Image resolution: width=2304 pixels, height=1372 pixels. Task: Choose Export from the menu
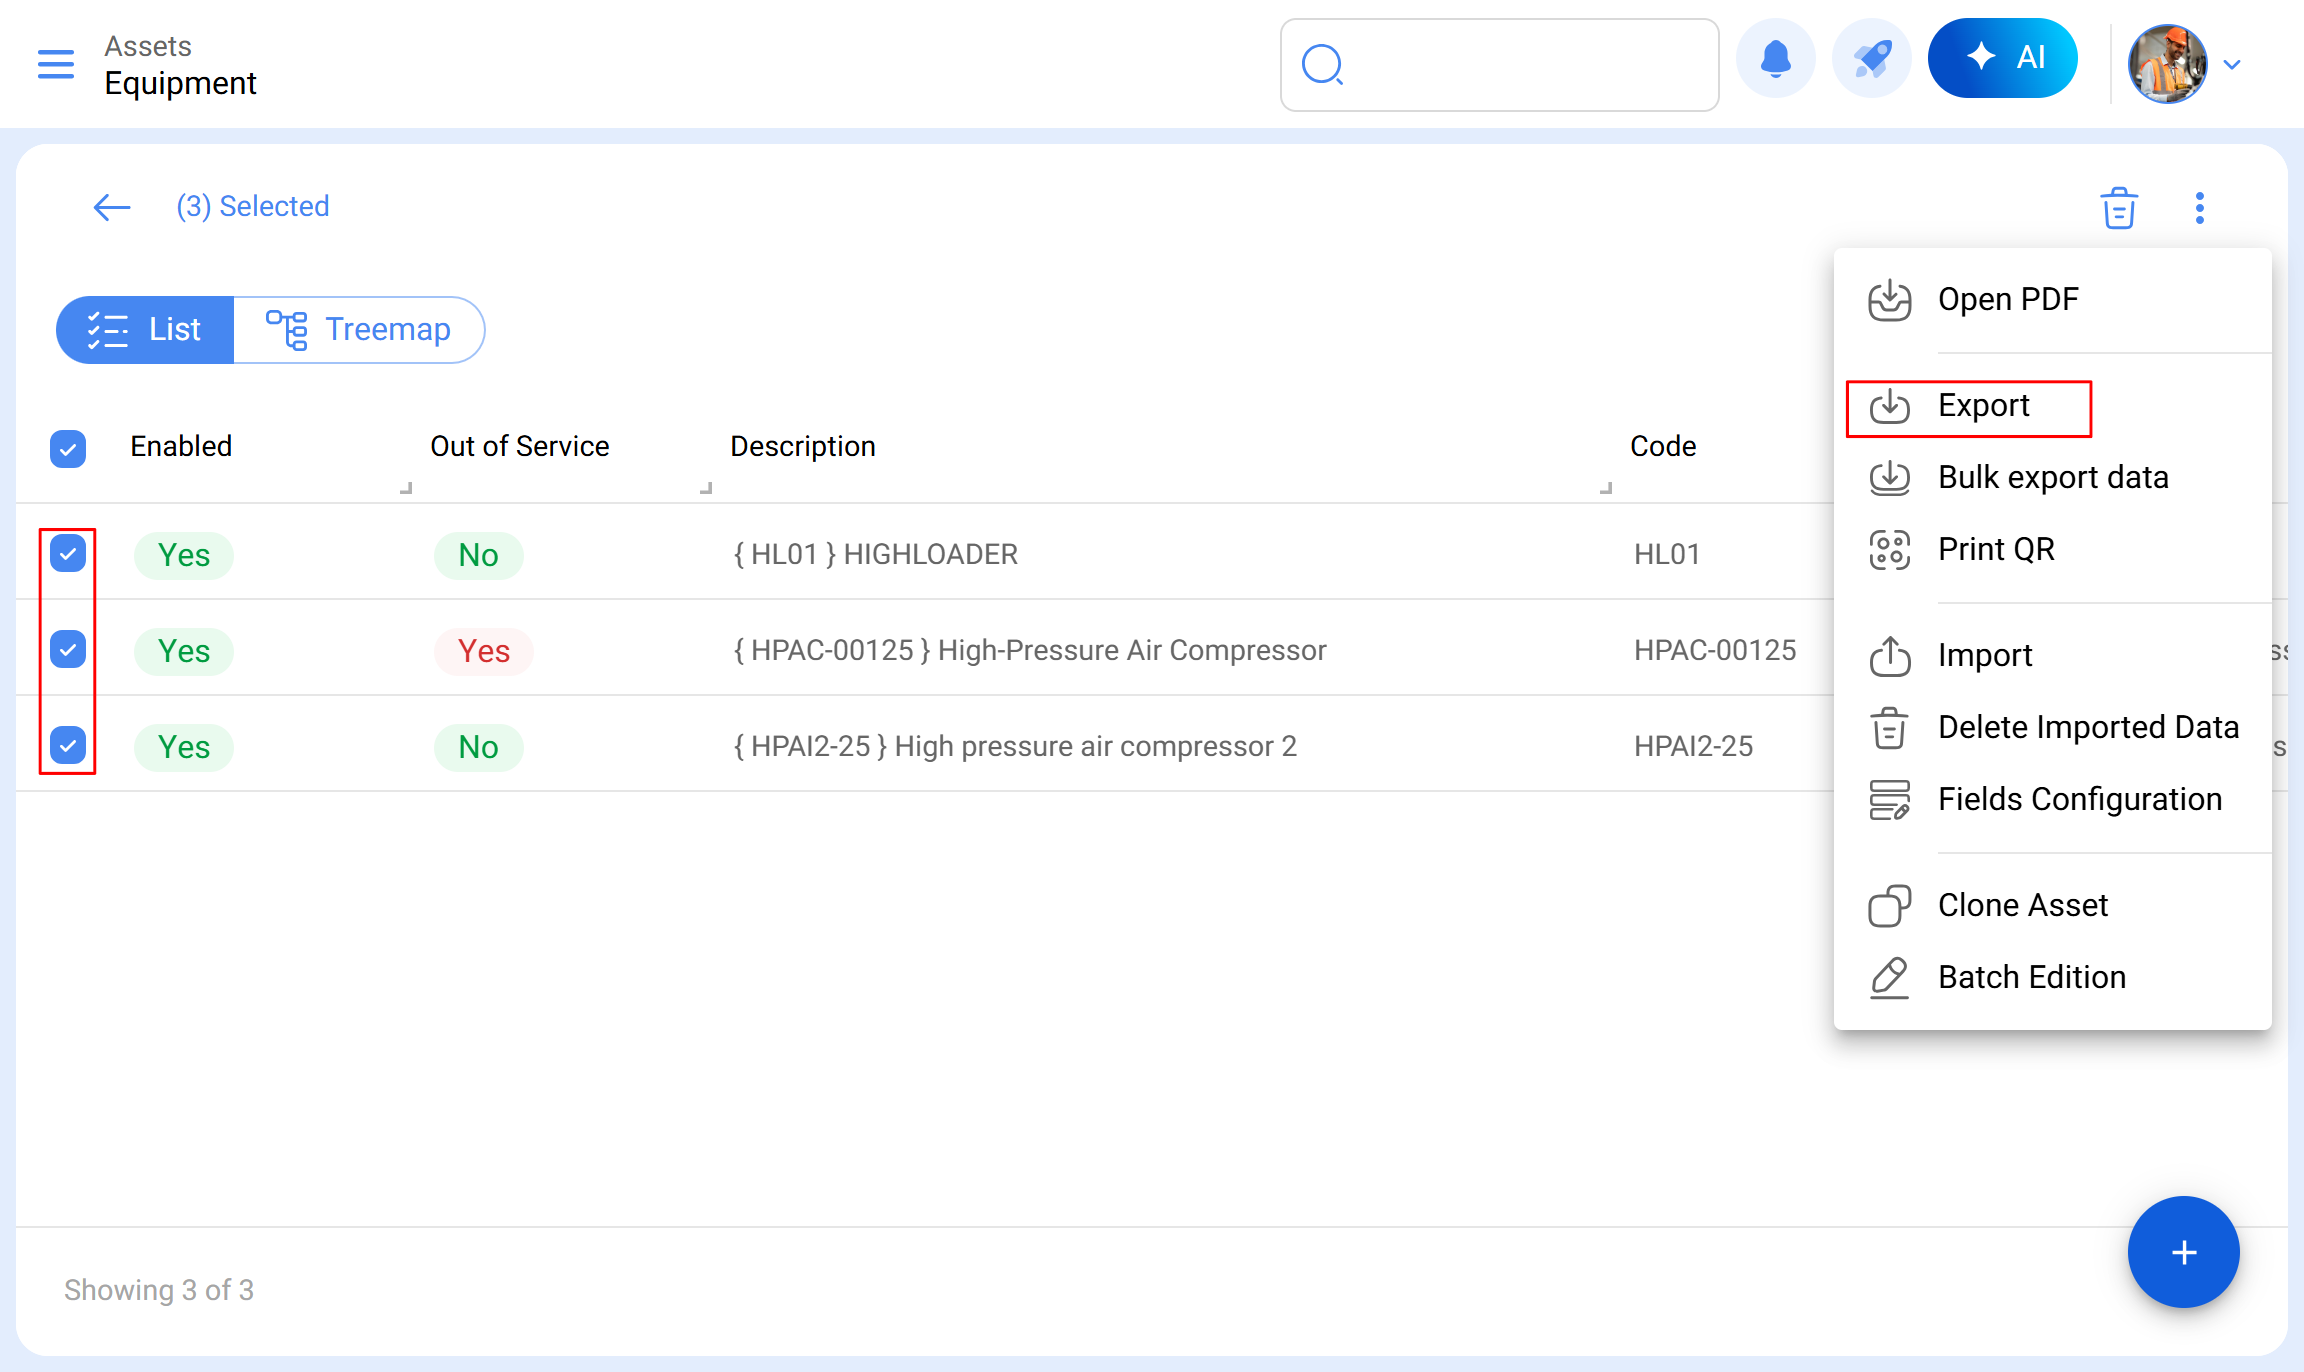1983,406
